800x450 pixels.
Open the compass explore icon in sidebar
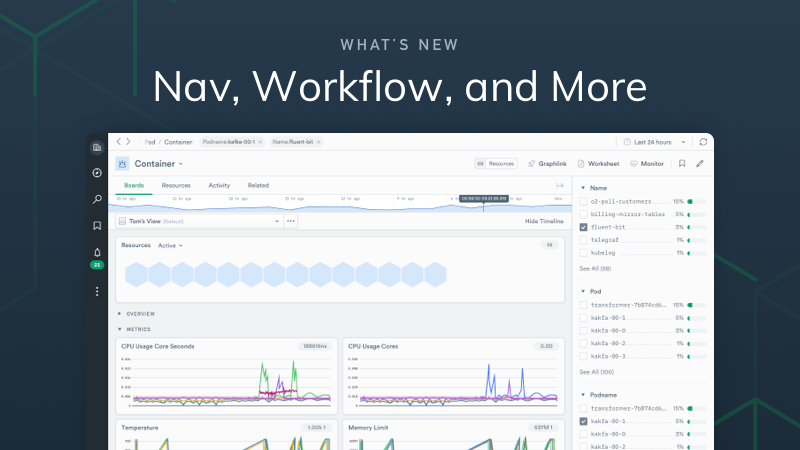97,173
